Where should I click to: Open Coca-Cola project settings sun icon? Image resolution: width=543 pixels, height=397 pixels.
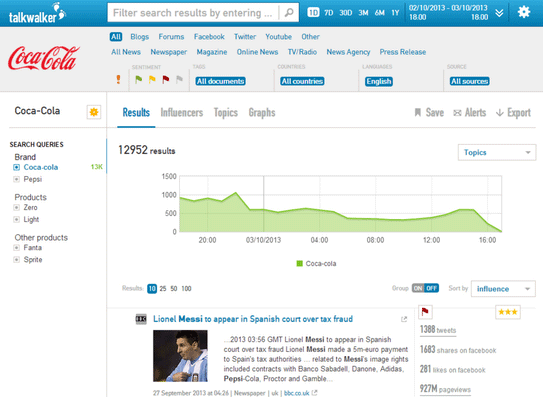[94, 112]
